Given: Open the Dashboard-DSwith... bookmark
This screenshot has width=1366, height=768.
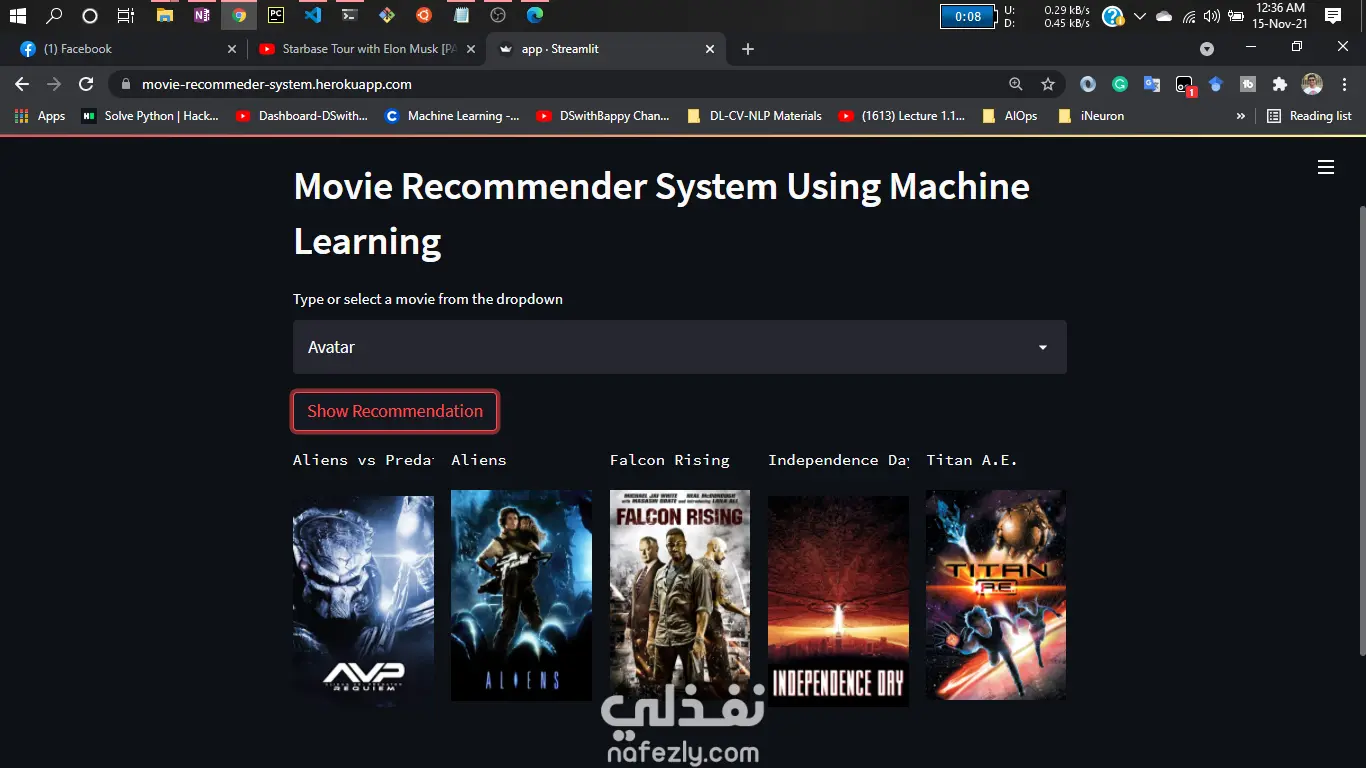Looking at the screenshot, I should pyautogui.click(x=302, y=116).
